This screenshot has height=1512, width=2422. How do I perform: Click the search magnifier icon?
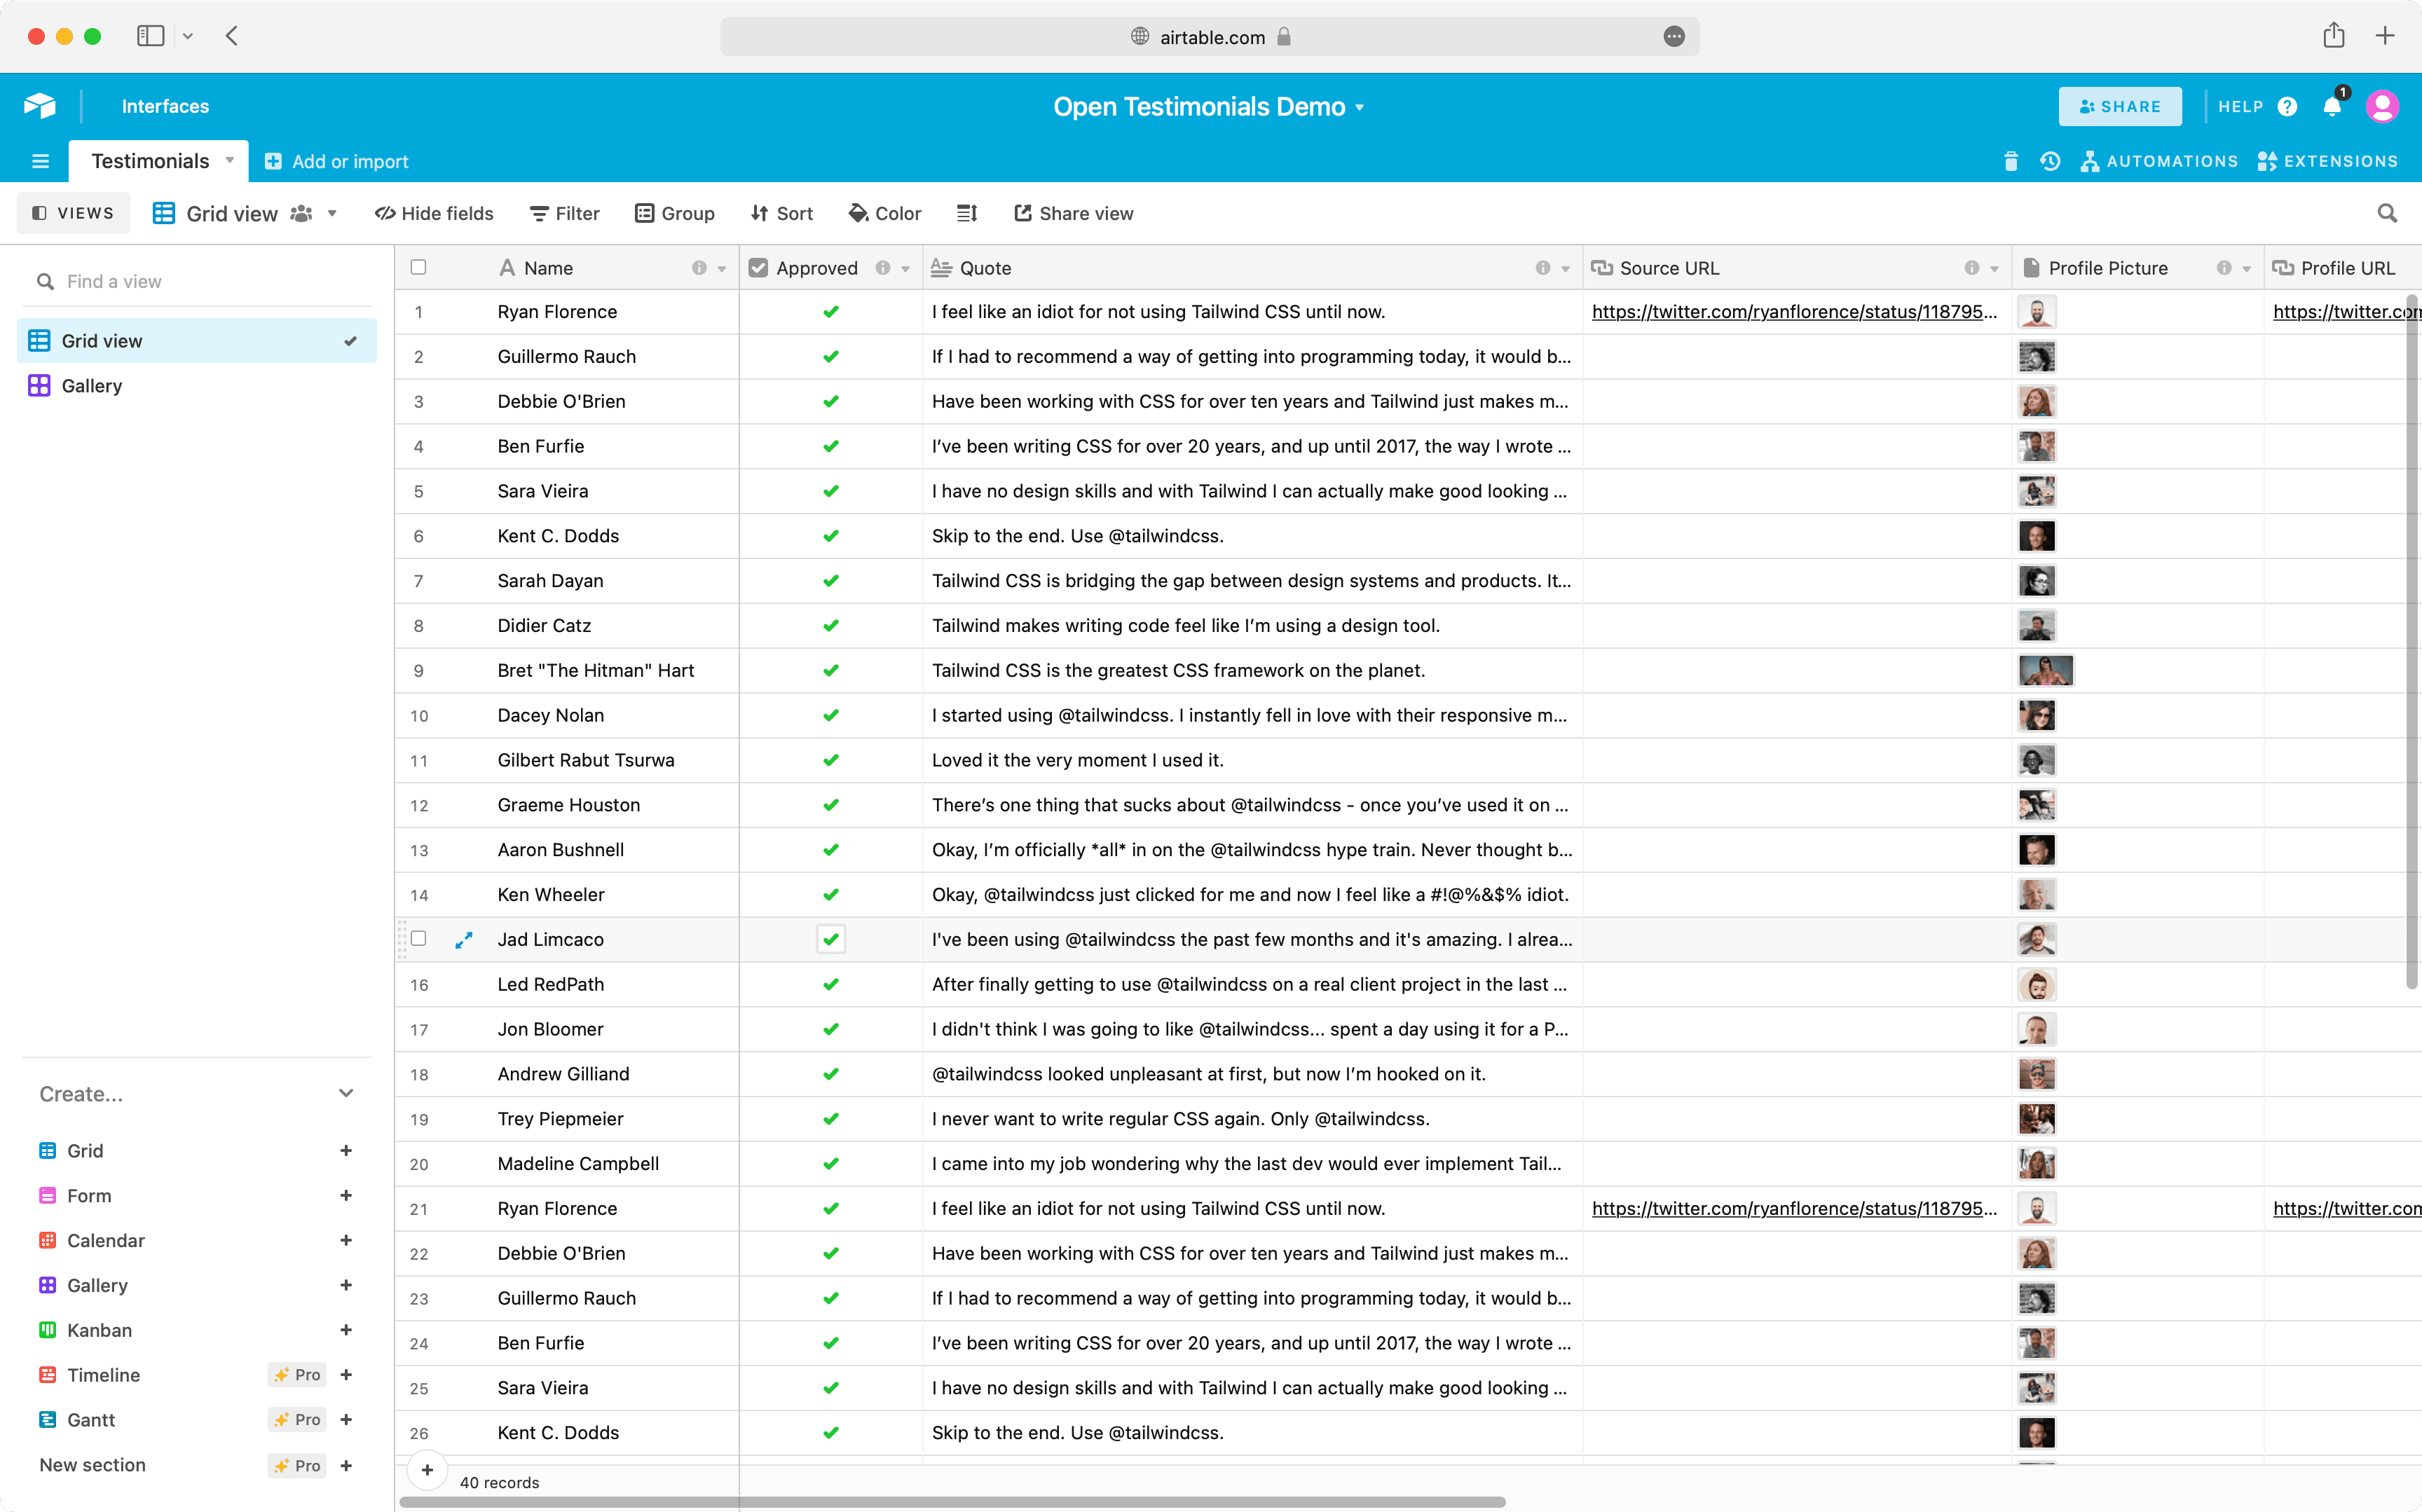2386,213
